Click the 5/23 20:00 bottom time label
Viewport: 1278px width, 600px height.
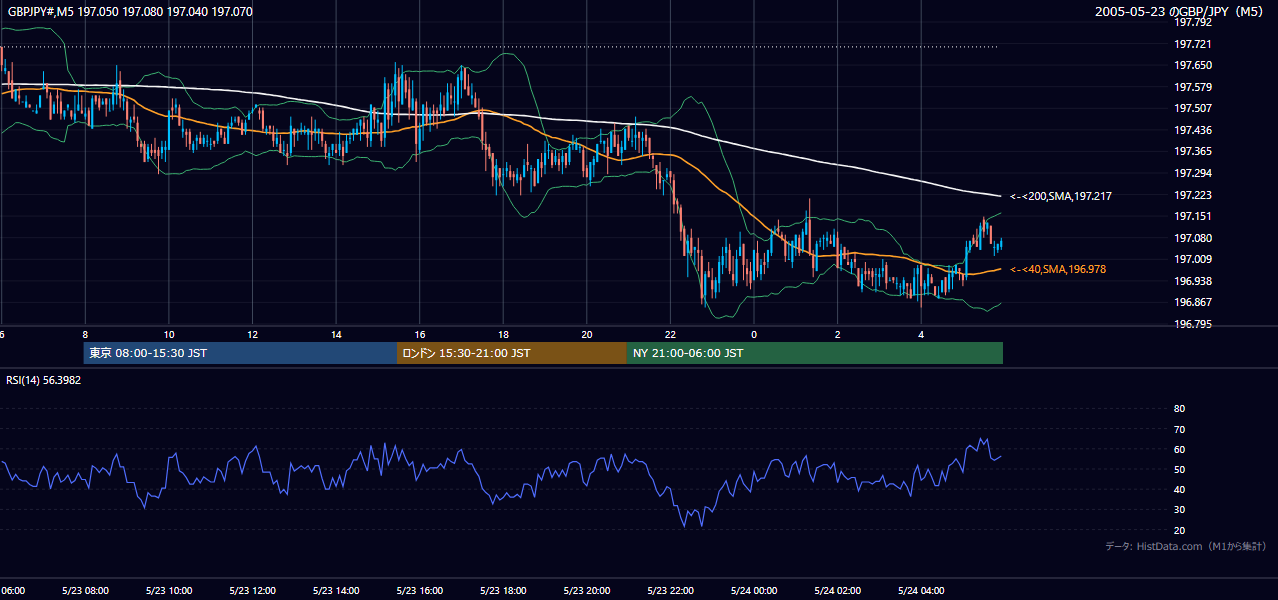[587, 590]
